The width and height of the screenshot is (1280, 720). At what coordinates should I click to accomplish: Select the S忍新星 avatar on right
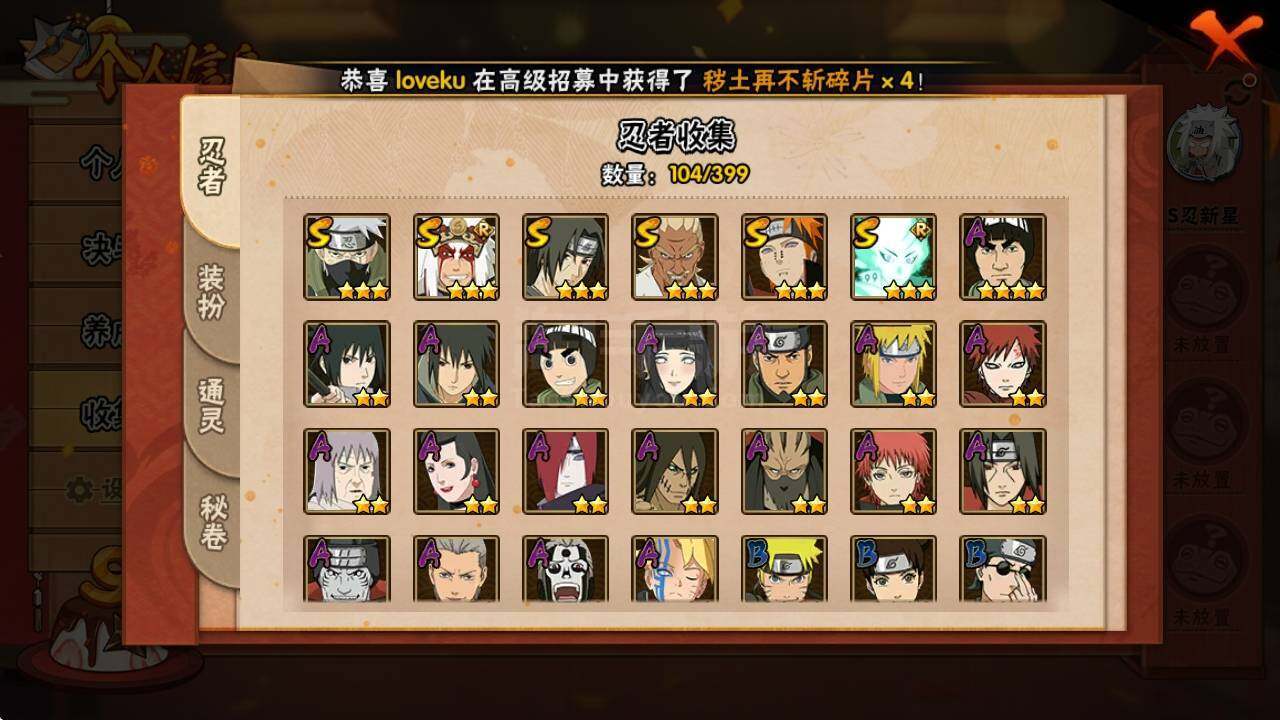click(1203, 145)
